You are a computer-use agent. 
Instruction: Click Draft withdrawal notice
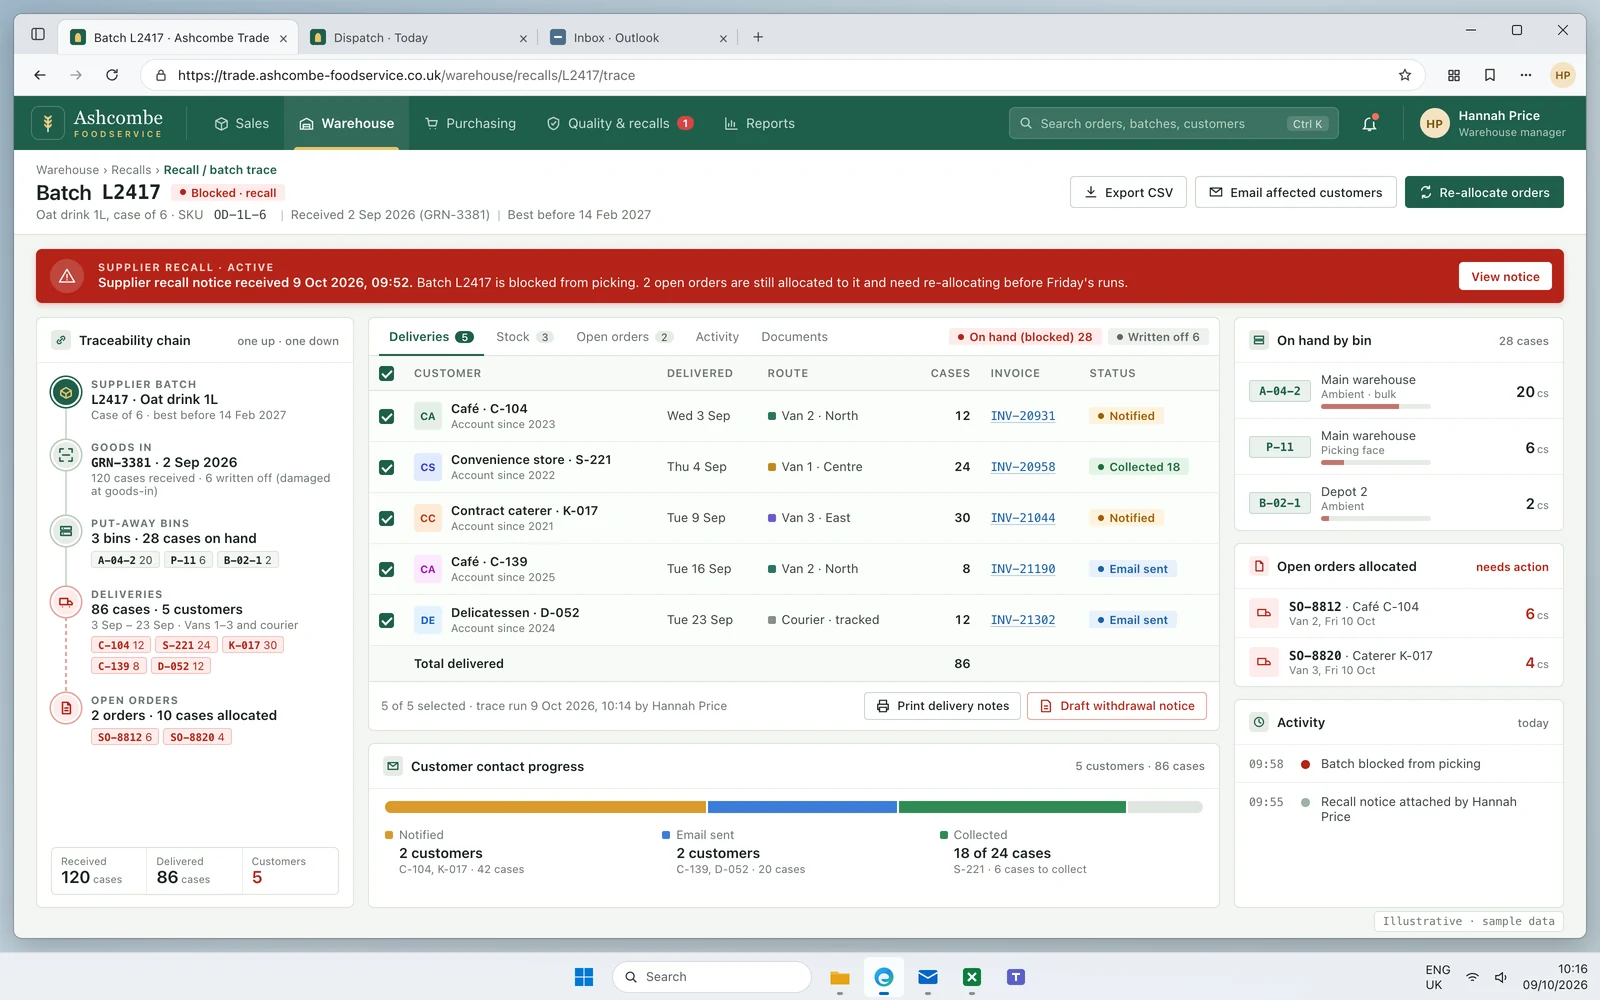pos(1117,706)
